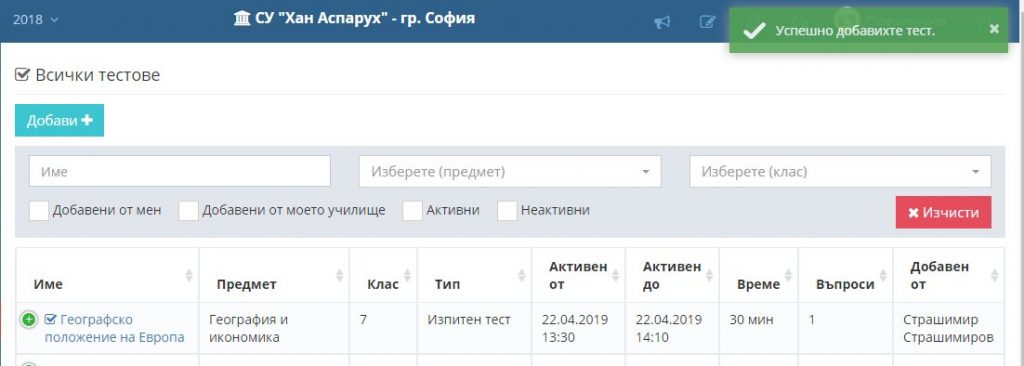Sort by Добавен от column arrows

pos(994,276)
